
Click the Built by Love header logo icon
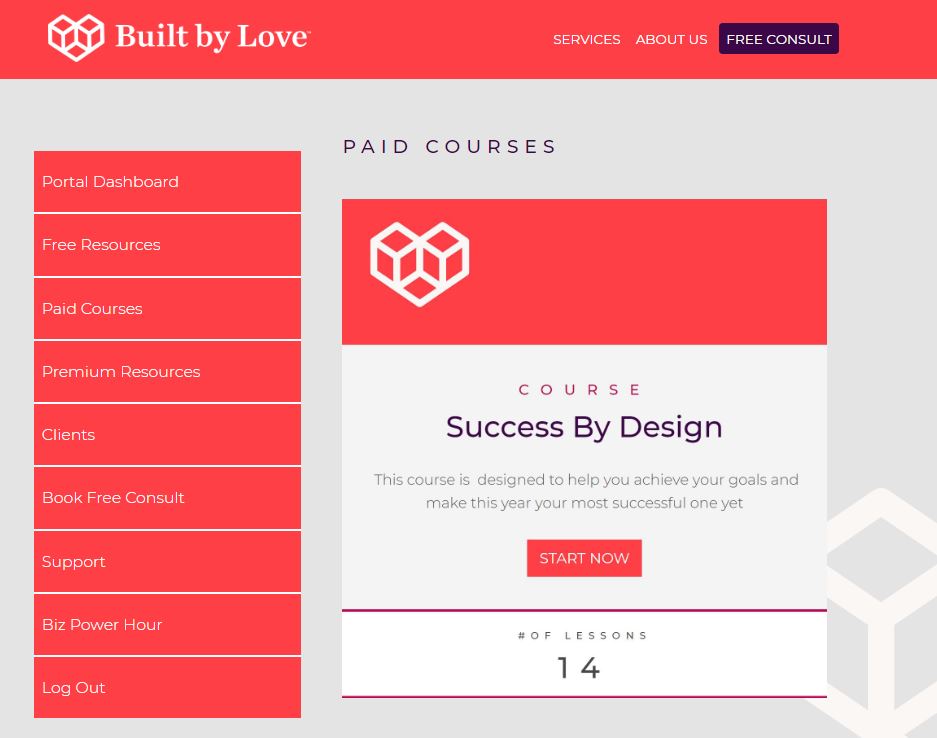[x=76, y=38]
